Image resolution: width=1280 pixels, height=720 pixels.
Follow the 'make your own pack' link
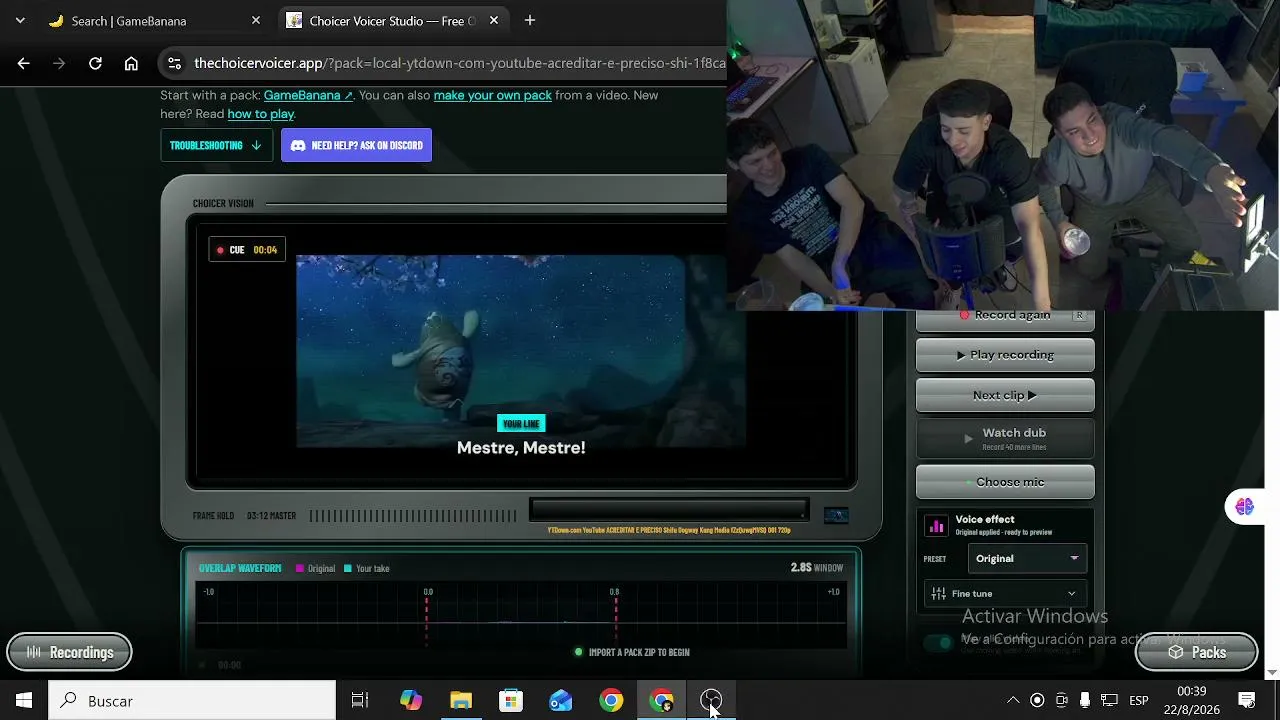click(493, 95)
